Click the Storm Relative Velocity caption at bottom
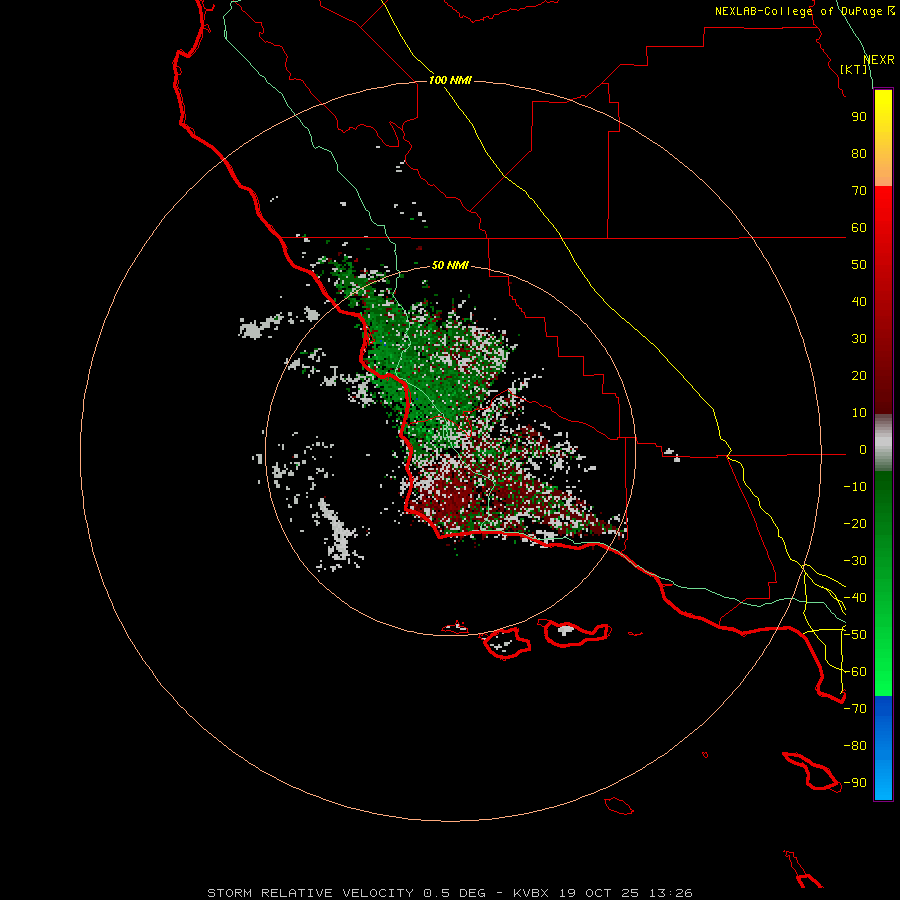This screenshot has height=900, width=900. [449, 893]
